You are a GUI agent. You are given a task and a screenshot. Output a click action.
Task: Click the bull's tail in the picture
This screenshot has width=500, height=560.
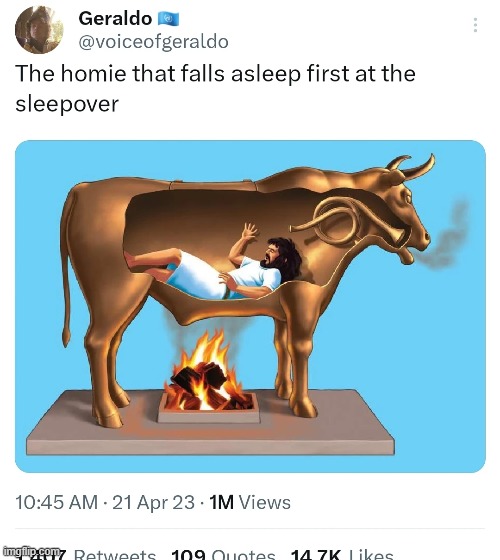point(68,266)
